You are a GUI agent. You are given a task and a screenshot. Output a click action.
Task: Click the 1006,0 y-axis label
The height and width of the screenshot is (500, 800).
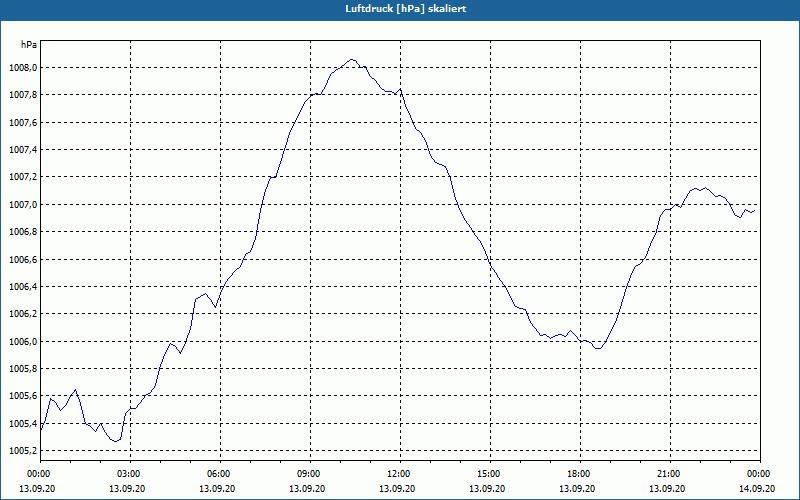pos(22,341)
